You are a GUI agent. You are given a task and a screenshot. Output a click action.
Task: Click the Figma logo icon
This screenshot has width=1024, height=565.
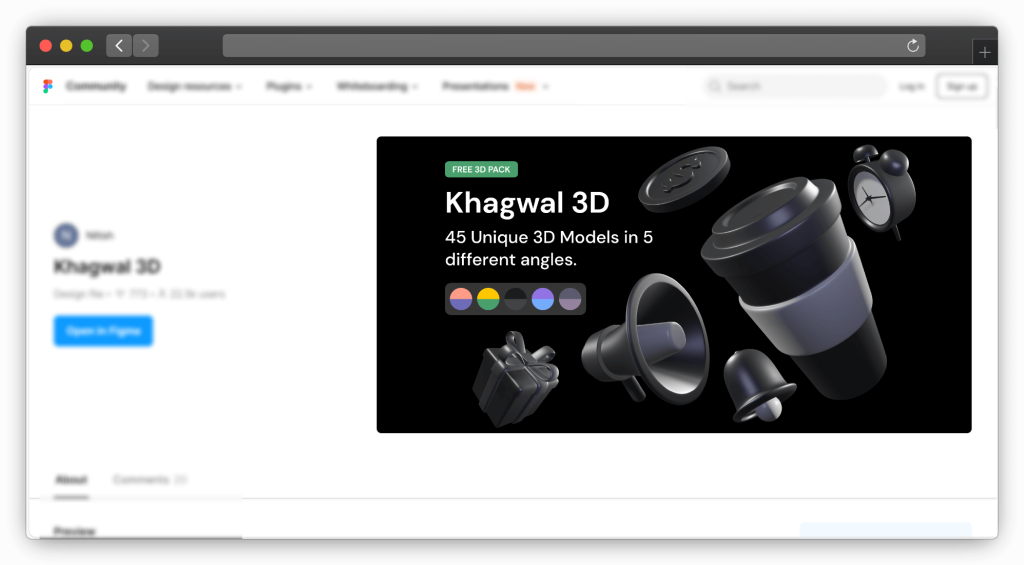coord(47,87)
